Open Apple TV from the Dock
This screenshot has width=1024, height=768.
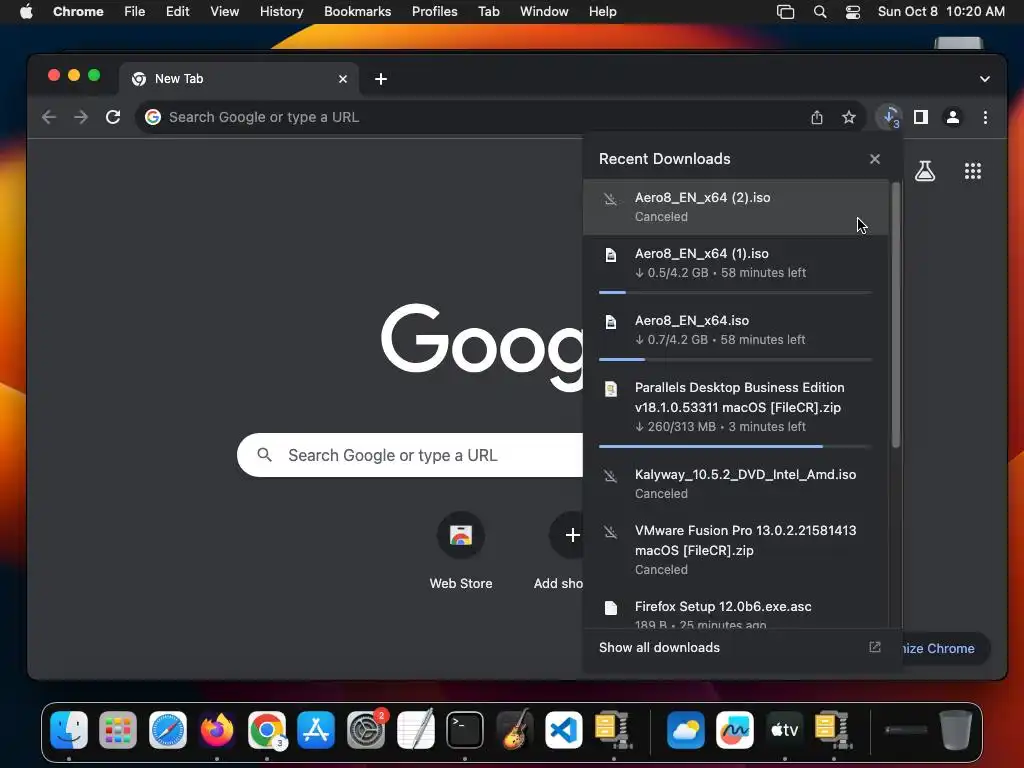(784, 729)
